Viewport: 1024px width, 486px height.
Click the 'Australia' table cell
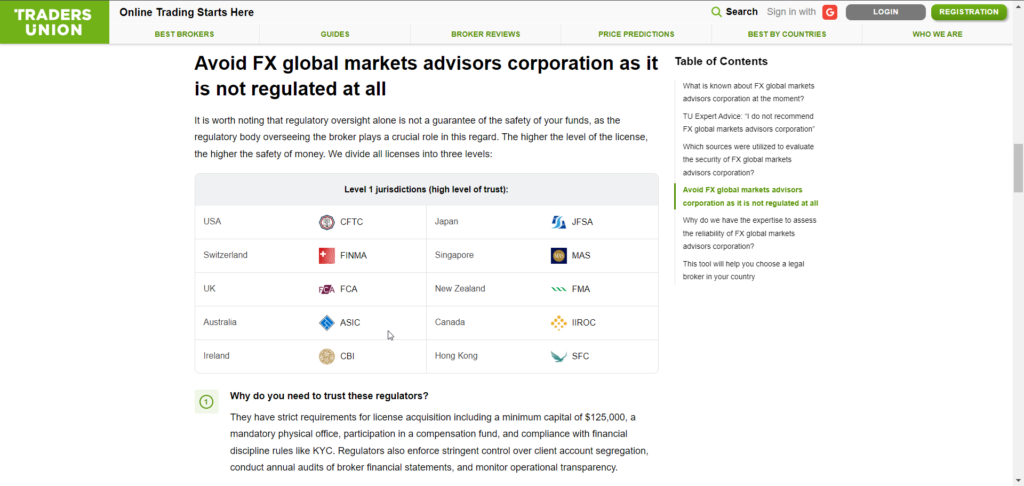tap(220, 323)
